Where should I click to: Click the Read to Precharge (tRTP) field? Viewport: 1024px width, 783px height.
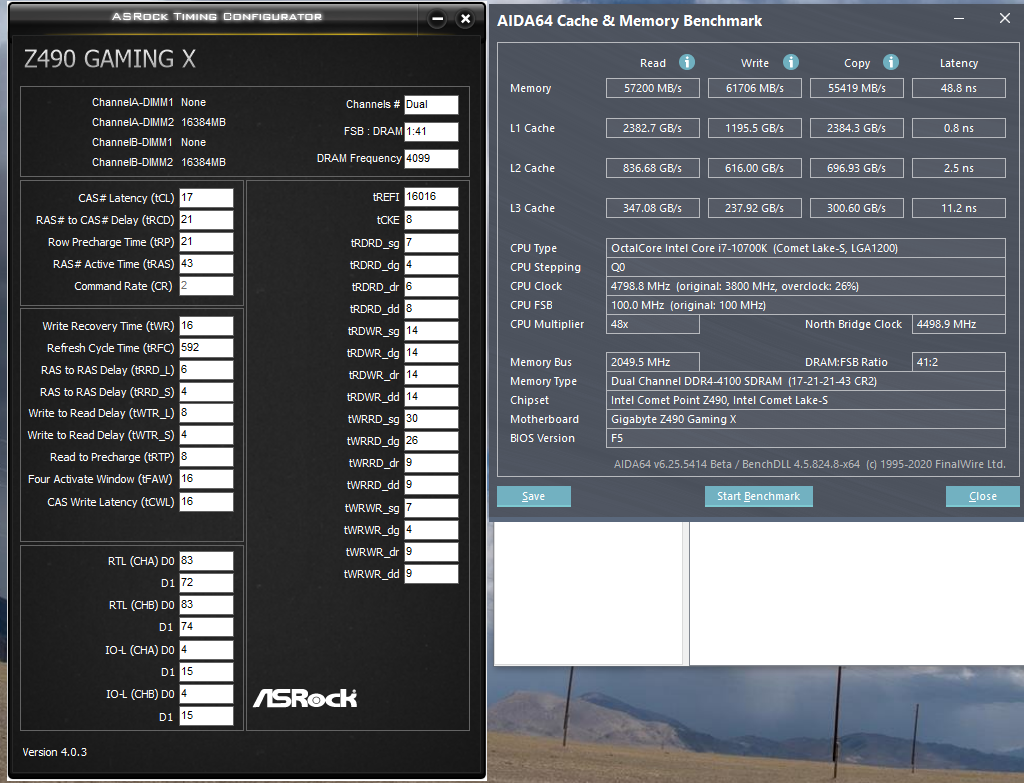pyautogui.click(x=206, y=457)
